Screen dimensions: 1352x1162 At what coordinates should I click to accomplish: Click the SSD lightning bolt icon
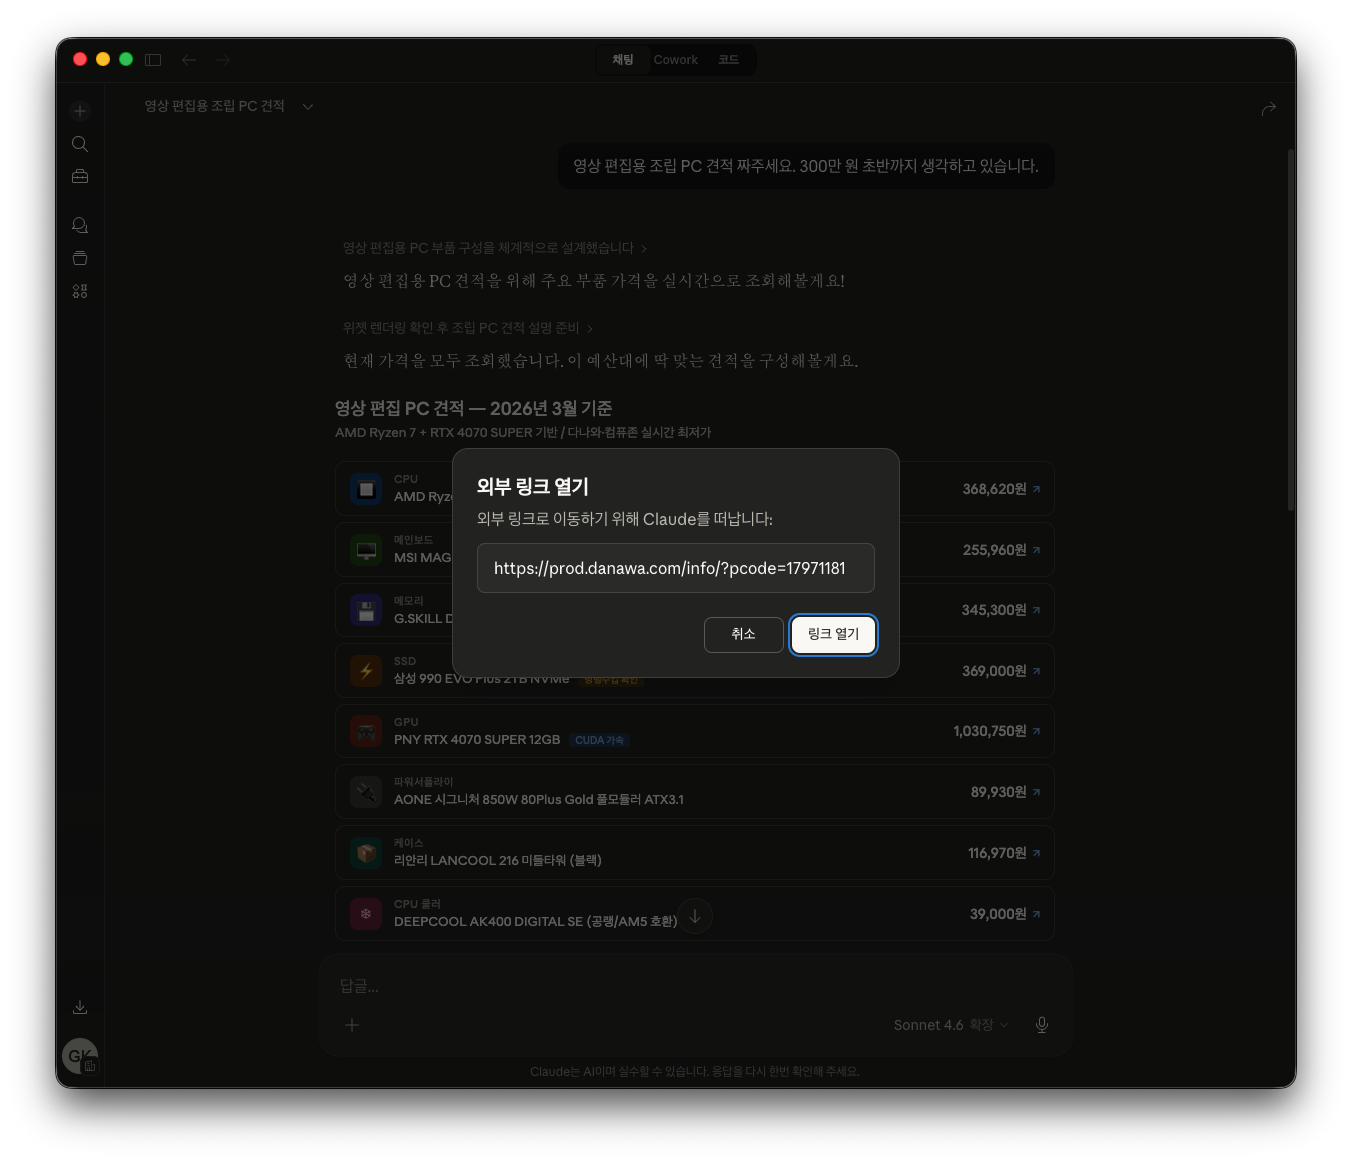point(366,671)
